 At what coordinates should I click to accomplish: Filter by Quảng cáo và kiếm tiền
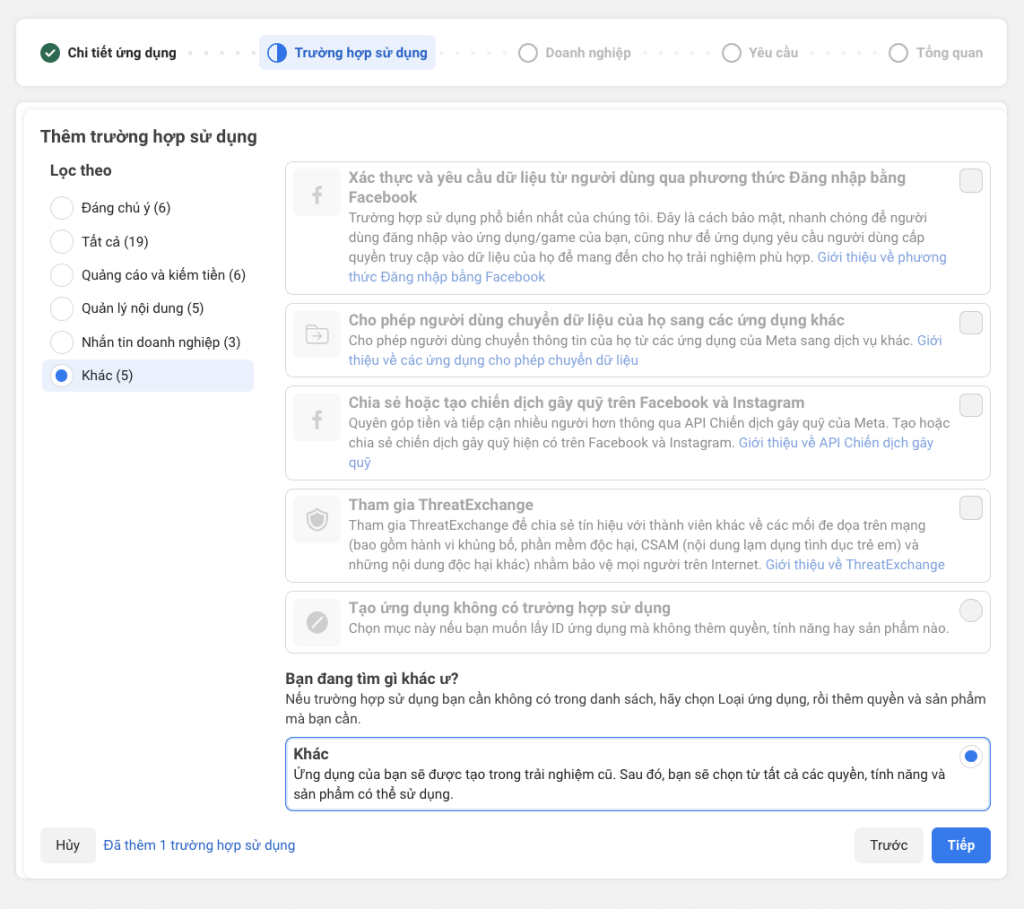pos(62,275)
